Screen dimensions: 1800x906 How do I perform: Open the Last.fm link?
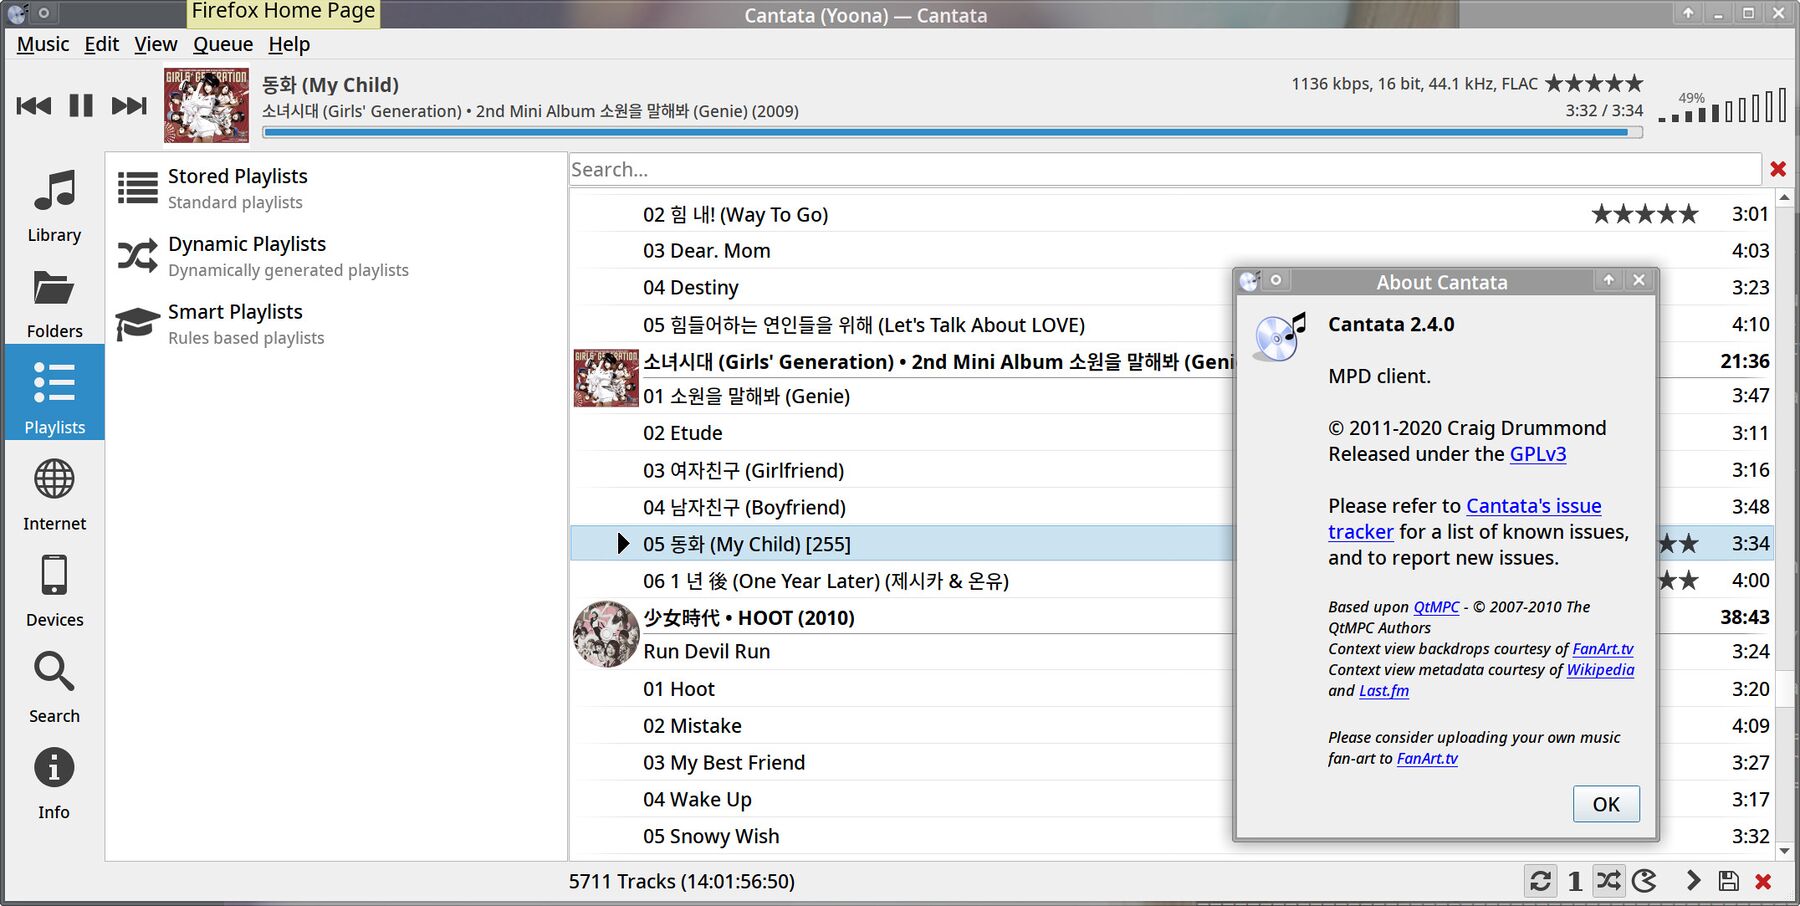(x=1384, y=691)
